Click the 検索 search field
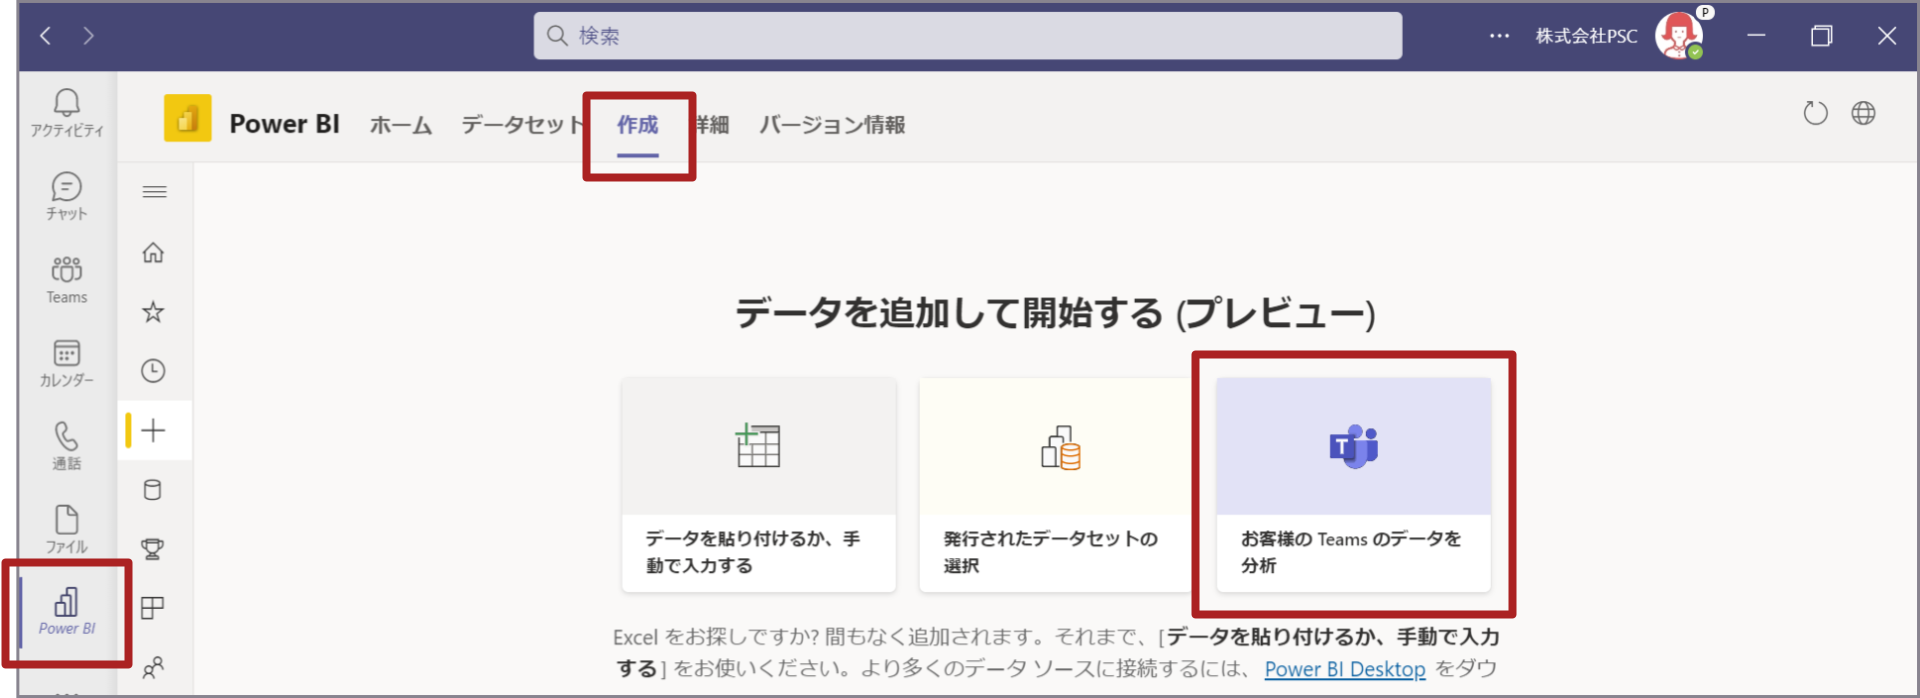This screenshot has height=698, width=1920. pos(967,36)
